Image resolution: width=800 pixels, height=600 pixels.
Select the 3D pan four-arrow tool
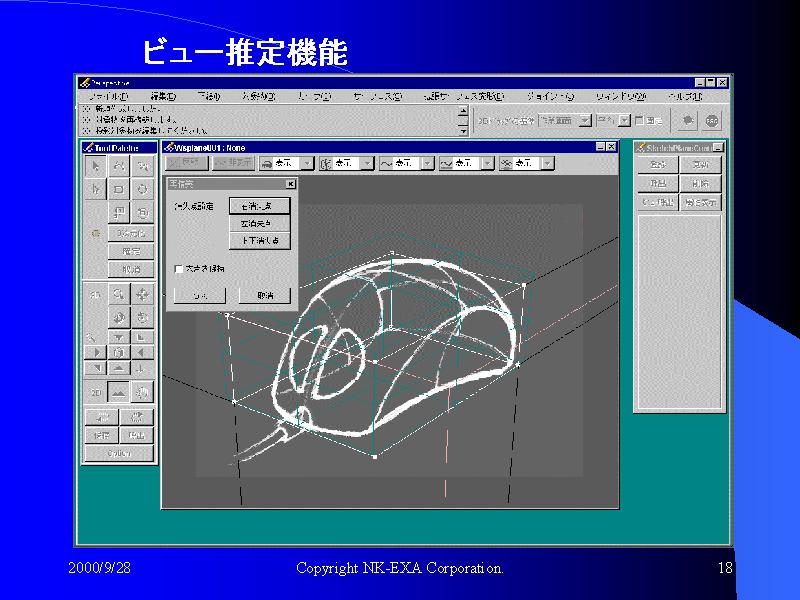click(x=142, y=293)
